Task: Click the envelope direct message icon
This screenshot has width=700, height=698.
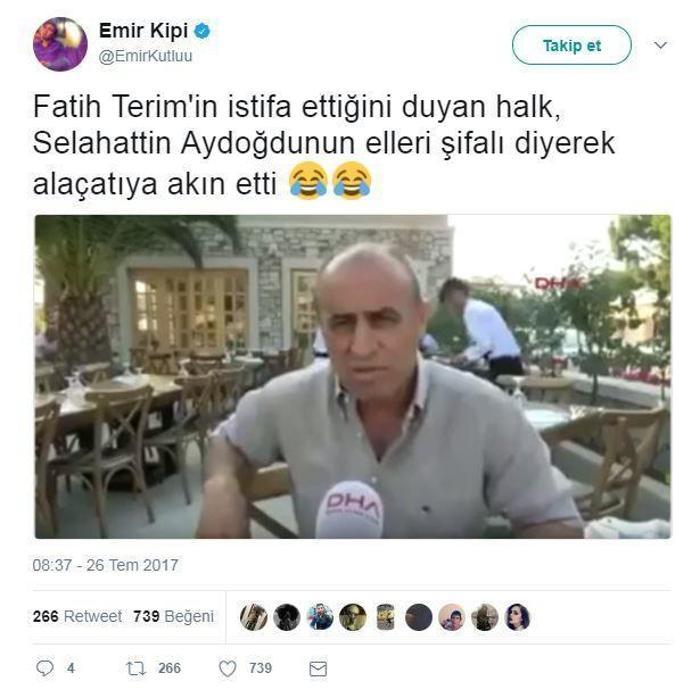Action: [318, 669]
